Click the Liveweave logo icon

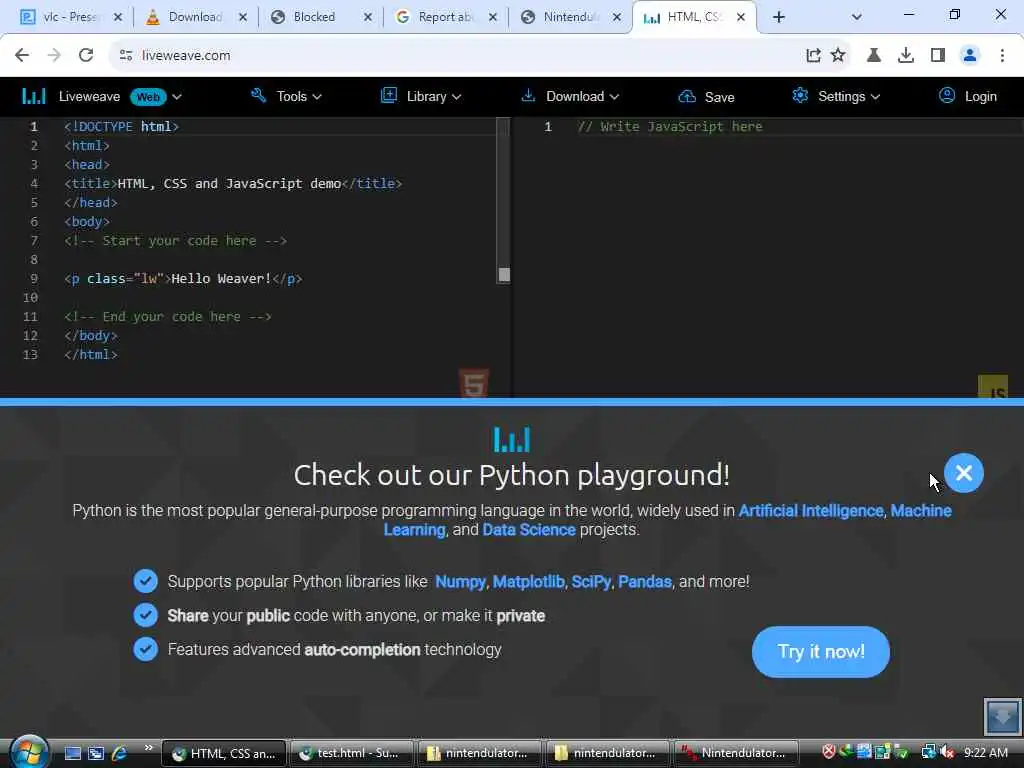[x=33, y=97]
